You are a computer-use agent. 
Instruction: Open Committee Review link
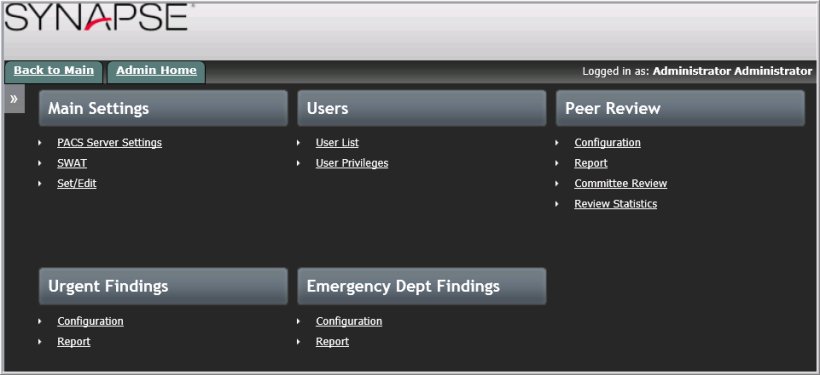pyautogui.click(x=621, y=184)
